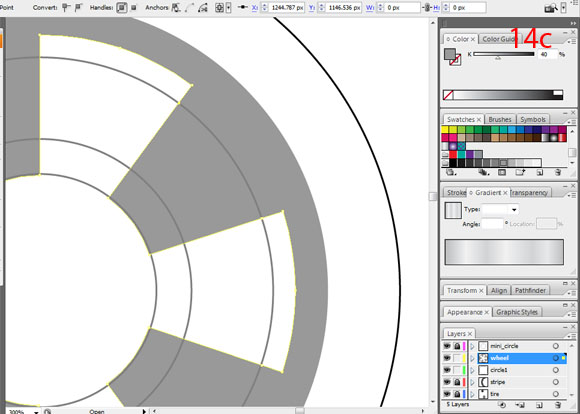Click the fill color box in Color panel
The width and height of the screenshot is (580, 414).
(450, 54)
